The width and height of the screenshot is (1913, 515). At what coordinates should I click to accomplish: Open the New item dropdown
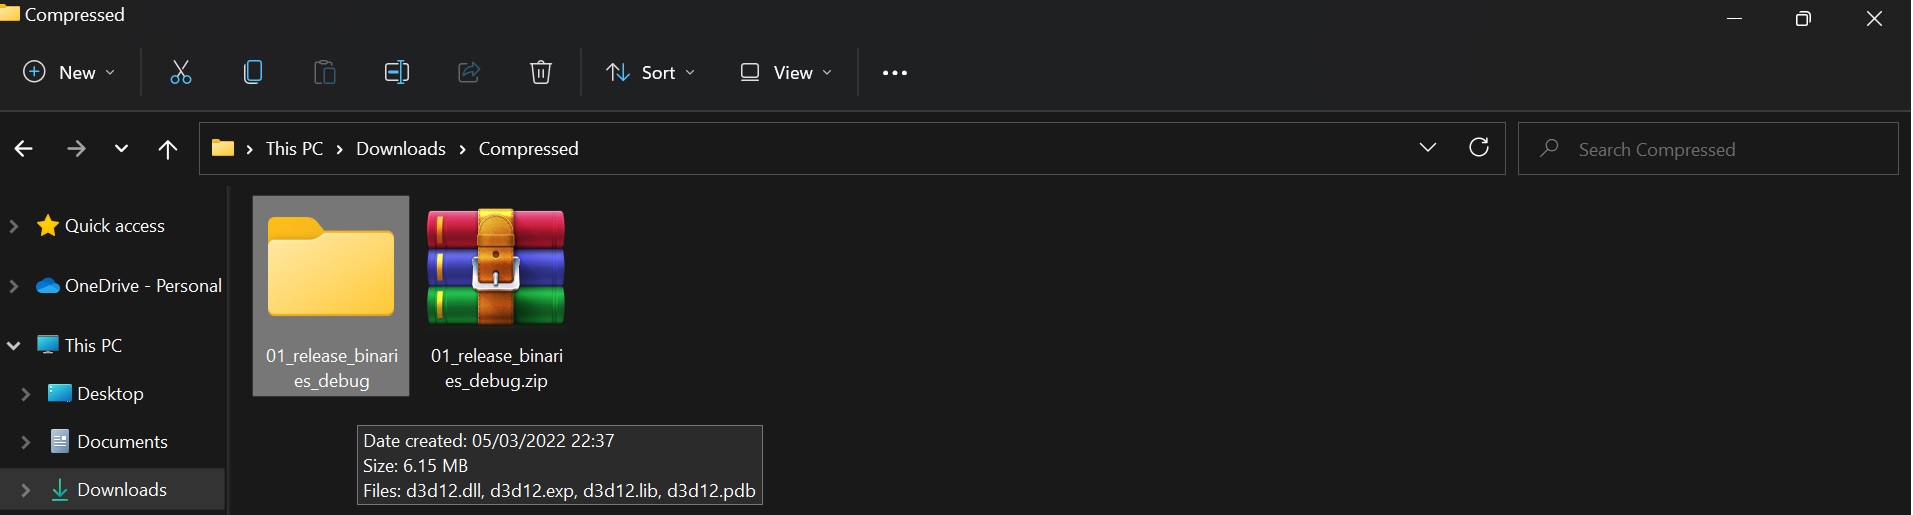(69, 72)
